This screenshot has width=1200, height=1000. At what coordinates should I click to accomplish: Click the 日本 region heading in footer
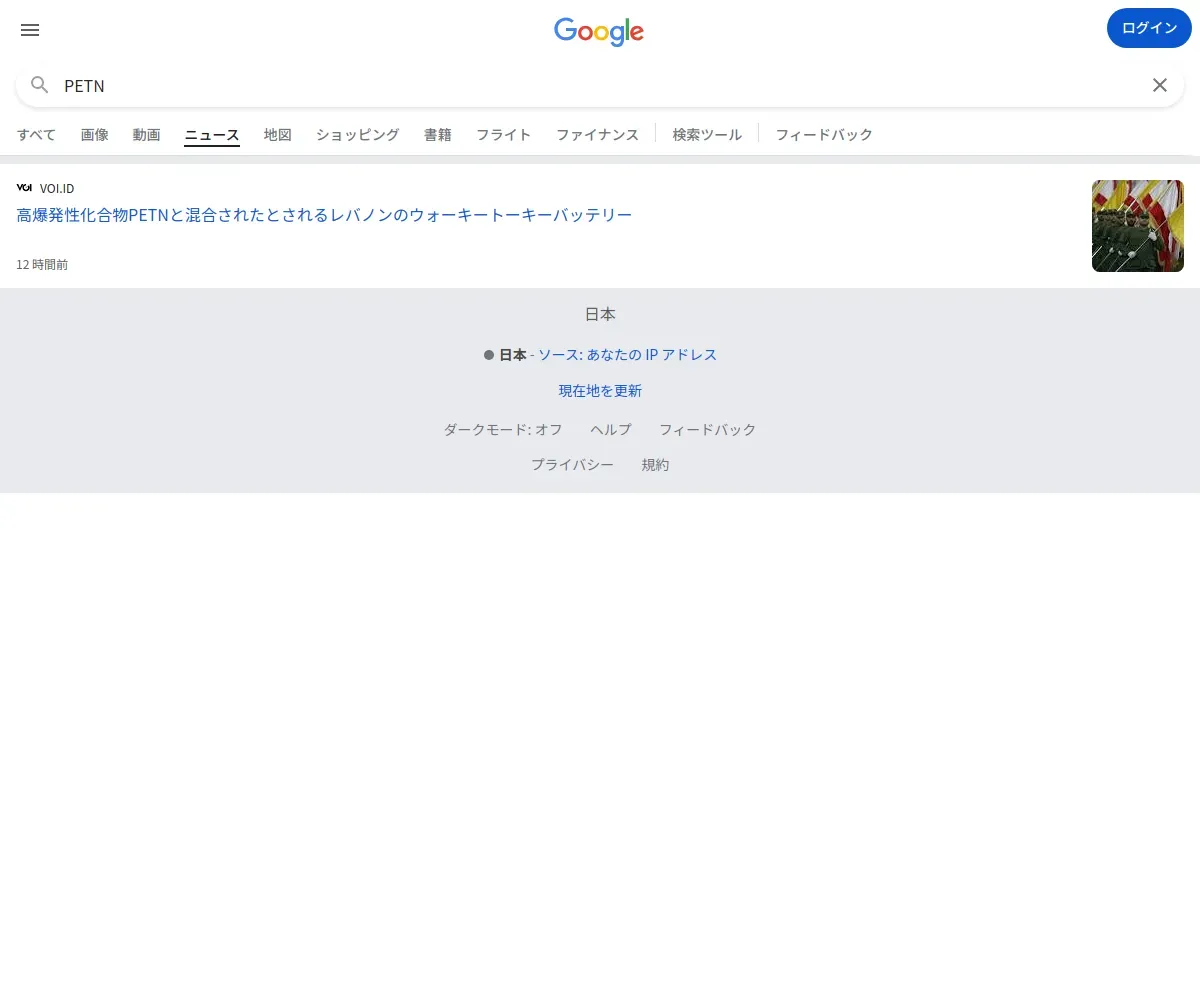tap(600, 314)
